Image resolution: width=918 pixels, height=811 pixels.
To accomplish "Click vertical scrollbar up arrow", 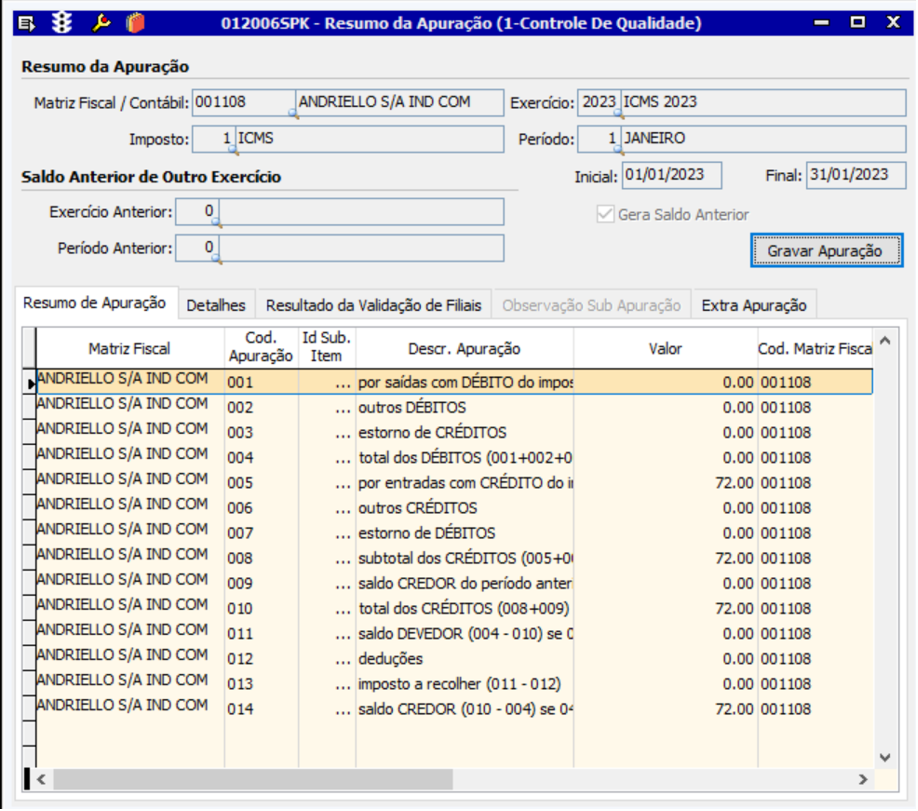I will [885, 341].
